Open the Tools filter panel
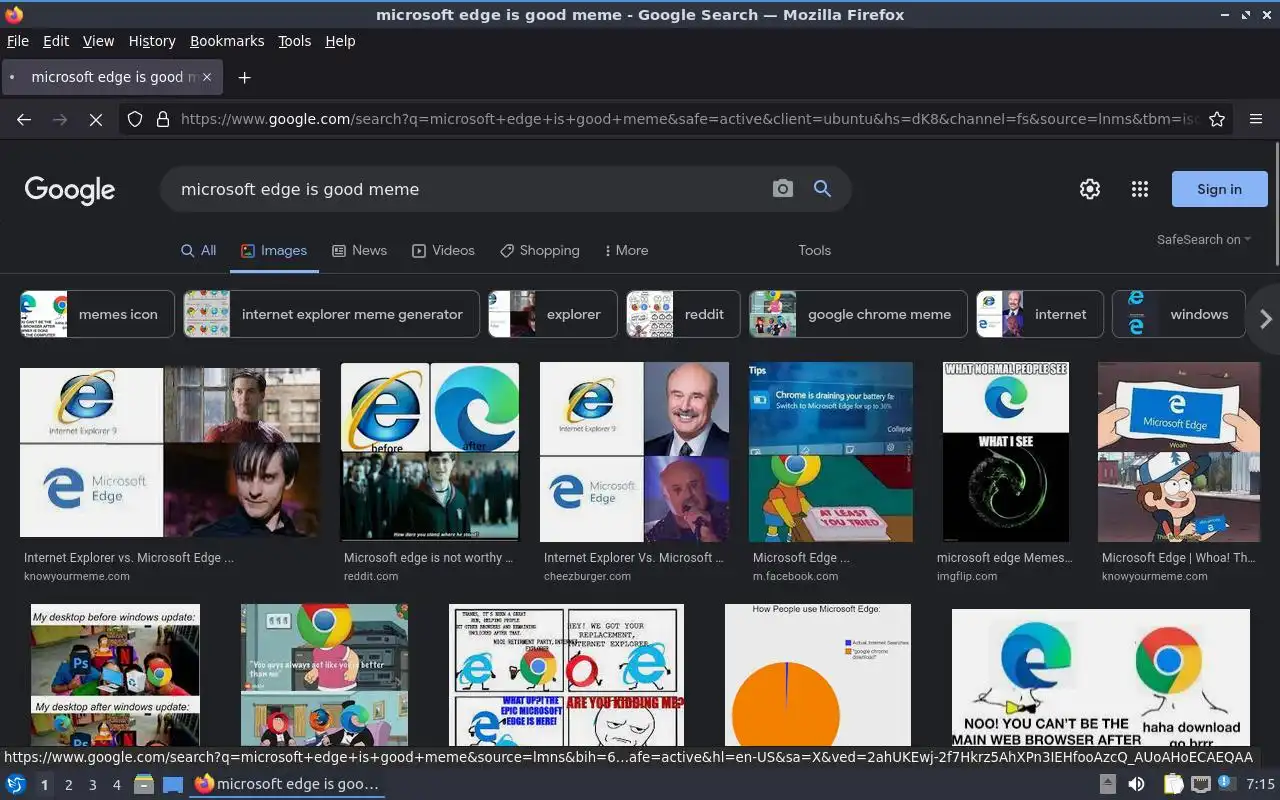 [814, 250]
